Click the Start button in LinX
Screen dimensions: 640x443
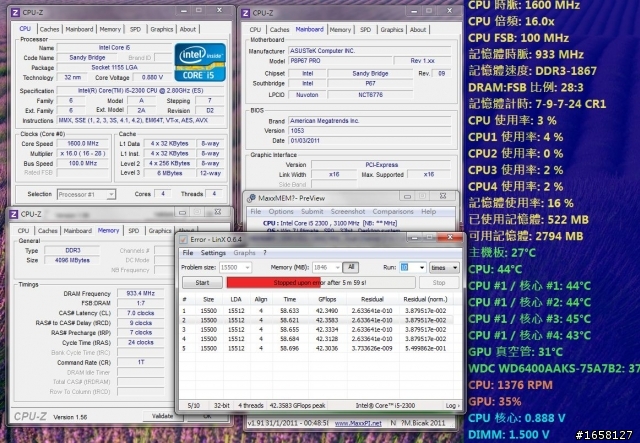click(x=202, y=283)
